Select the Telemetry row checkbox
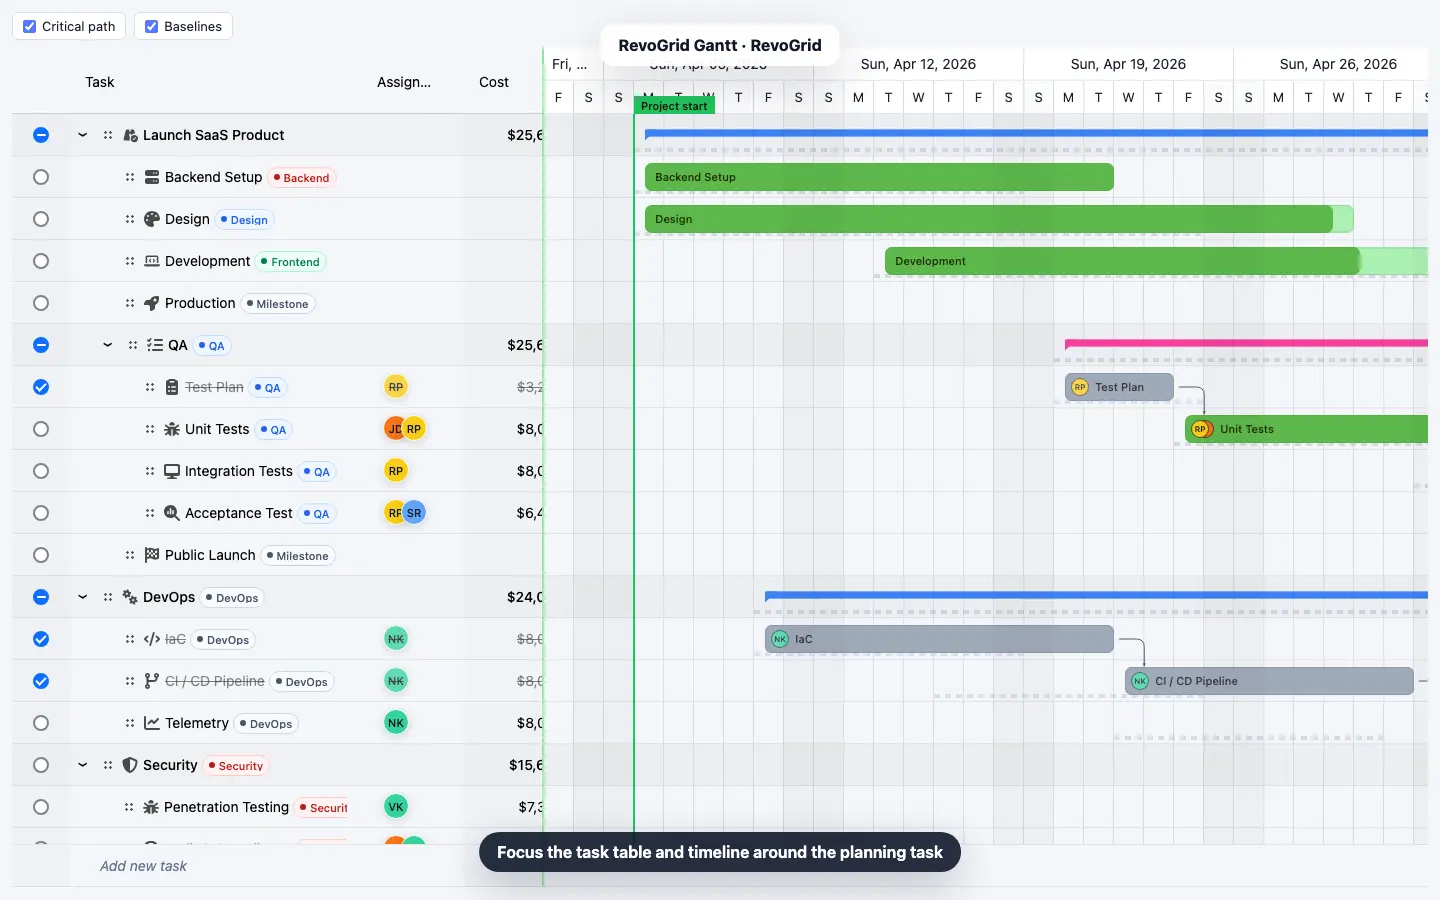The height and width of the screenshot is (900, 1440). coord(41,723)
